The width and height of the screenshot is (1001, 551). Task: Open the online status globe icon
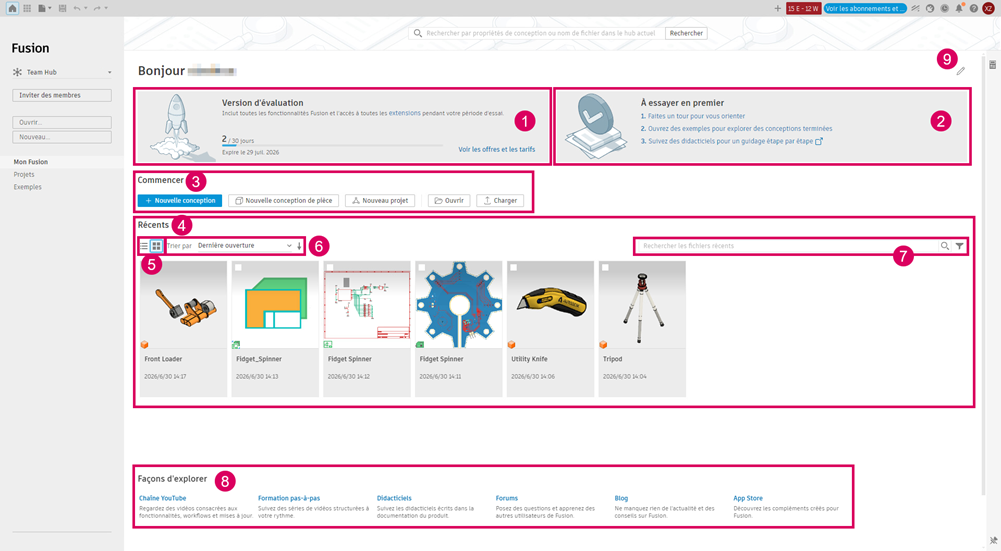point(930,8)
